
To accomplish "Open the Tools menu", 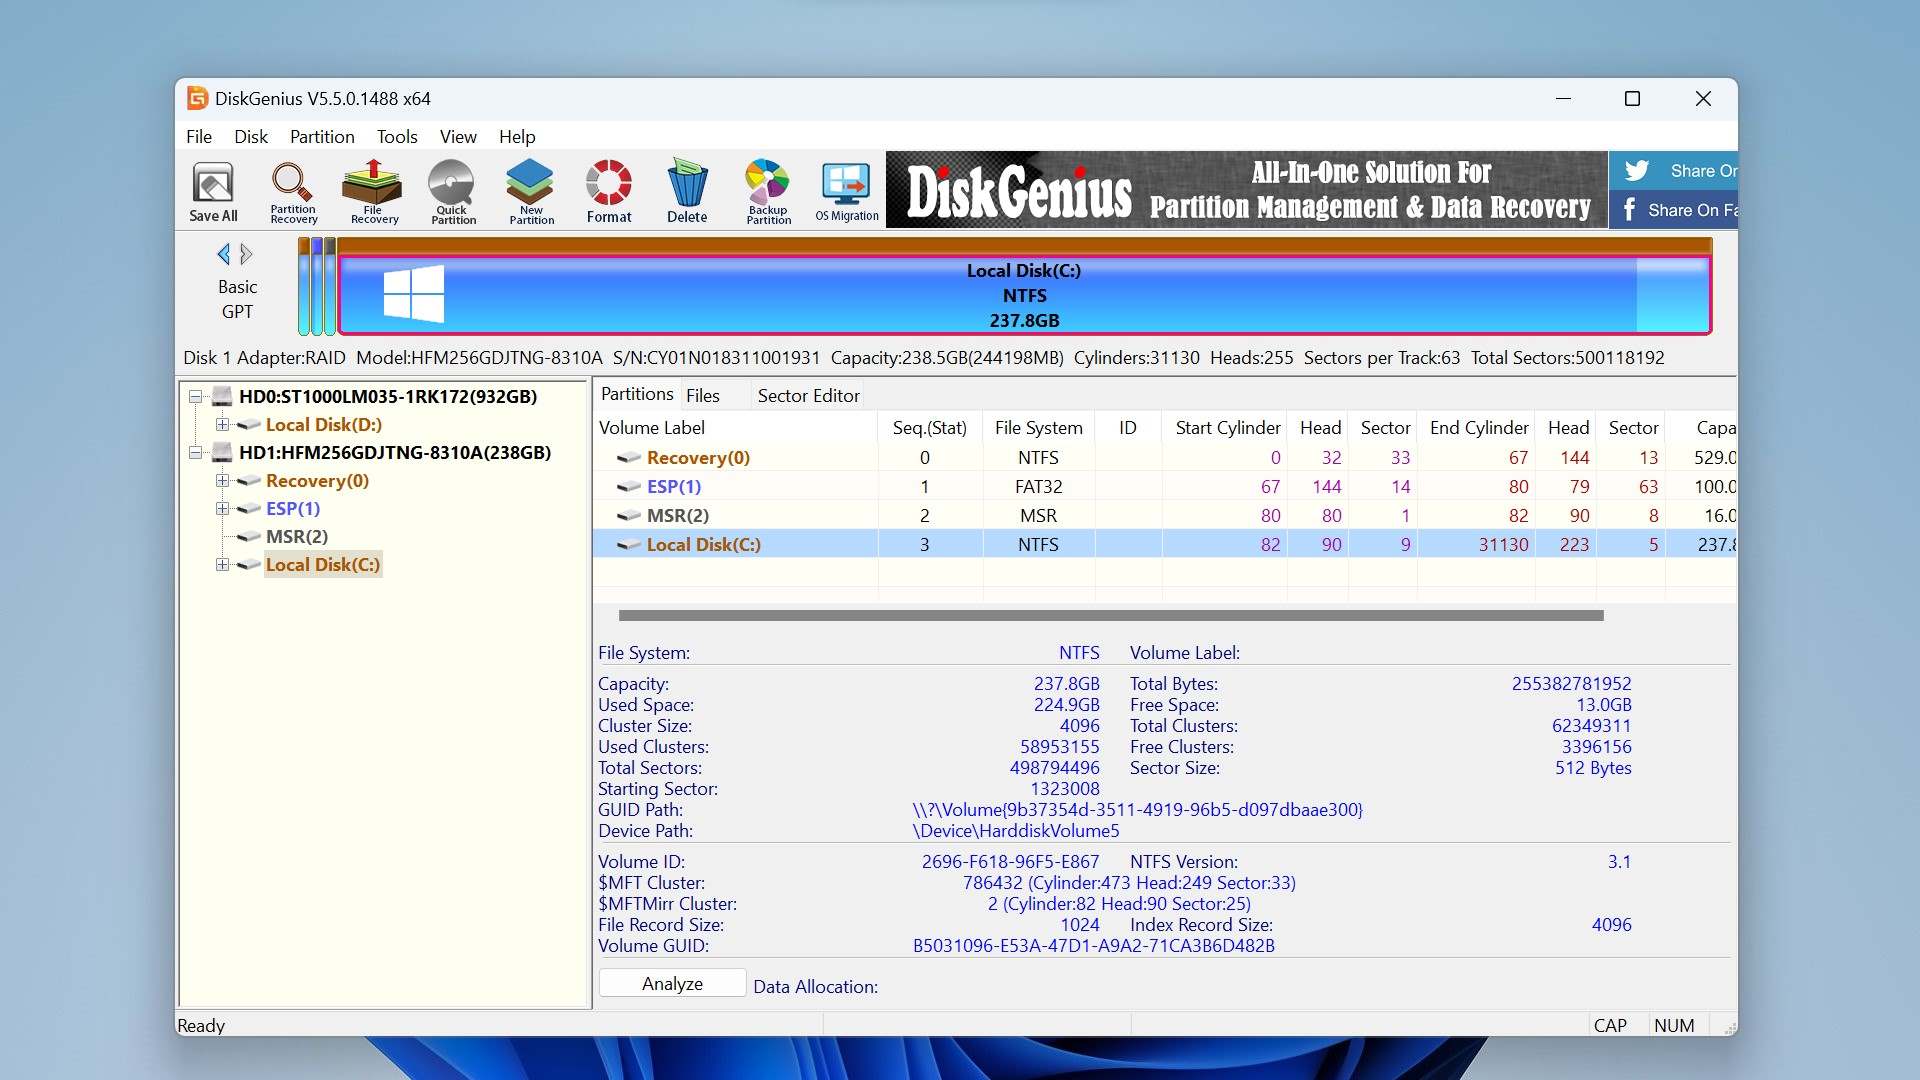I will point(396,137).
